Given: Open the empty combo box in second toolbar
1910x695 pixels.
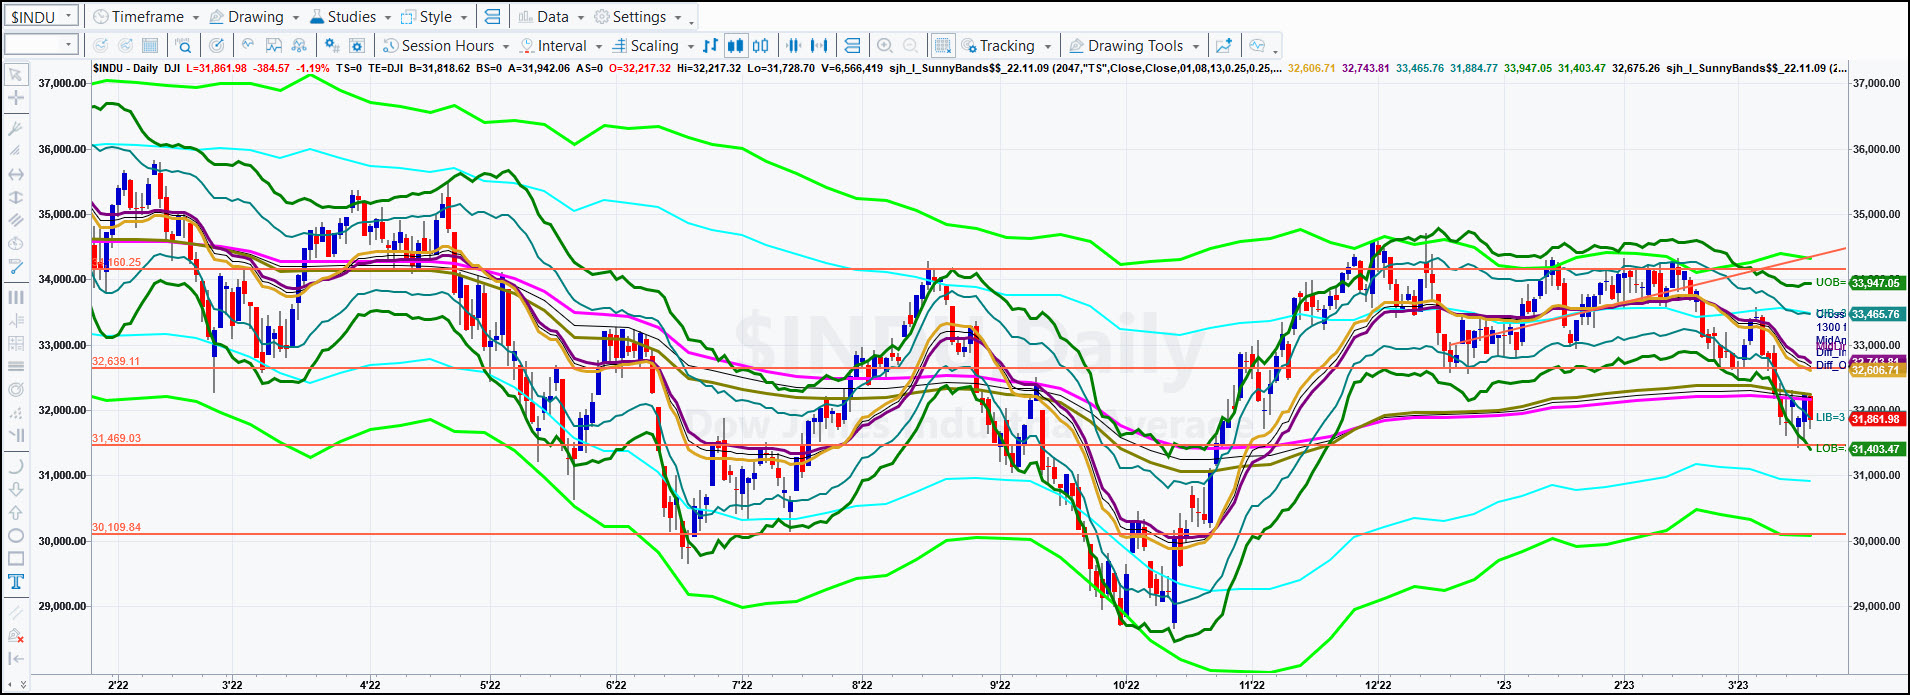Looking at the screenshot, I should 41,44.
